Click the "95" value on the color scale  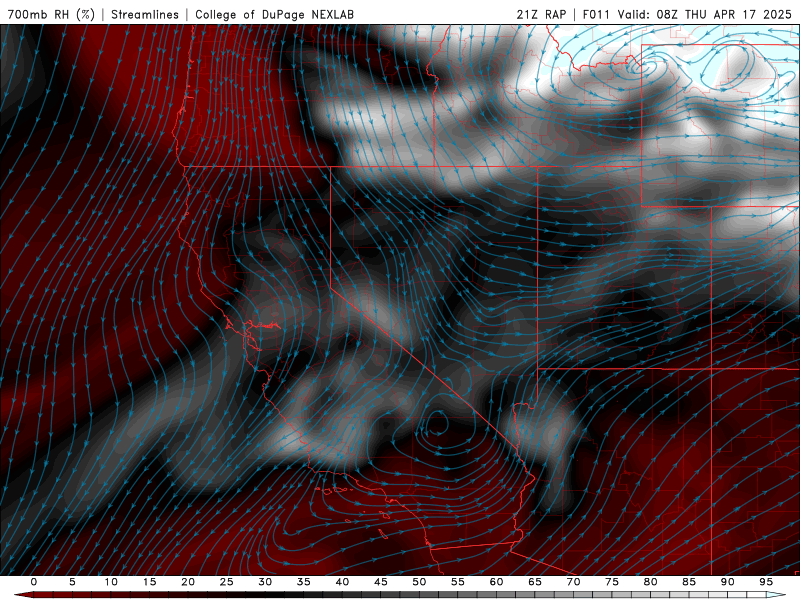(x=766, y=582)
